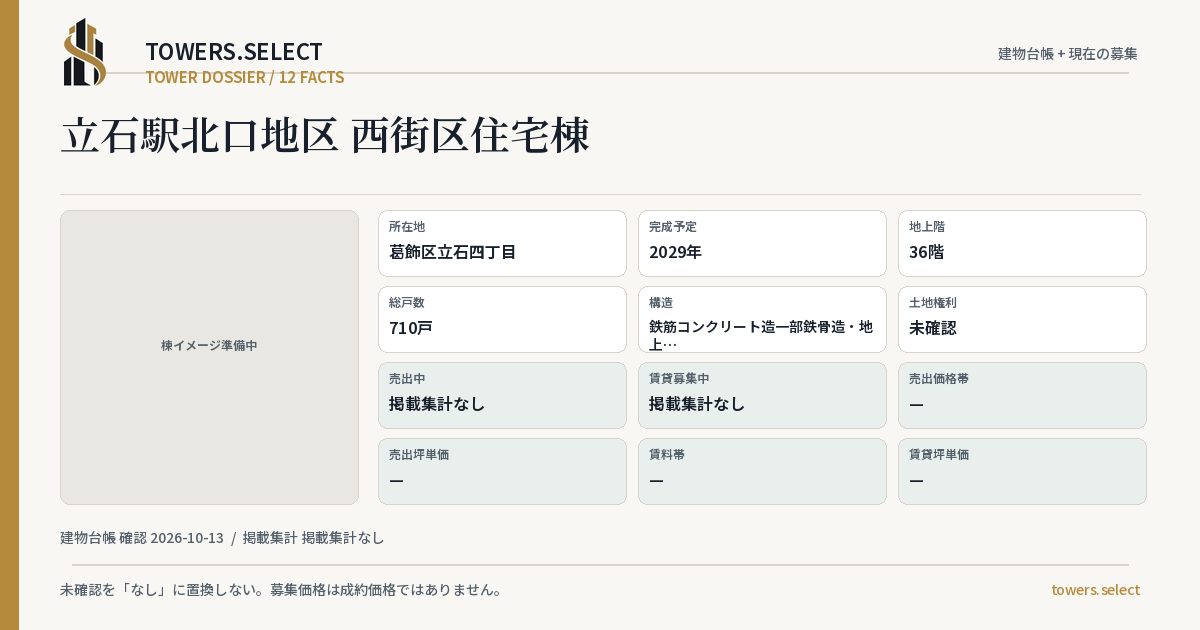Viewport: 1200px width, 630px height.
Task: Select the 売出中 card showing 掲載集計なし
Action: tap(502, 395)
